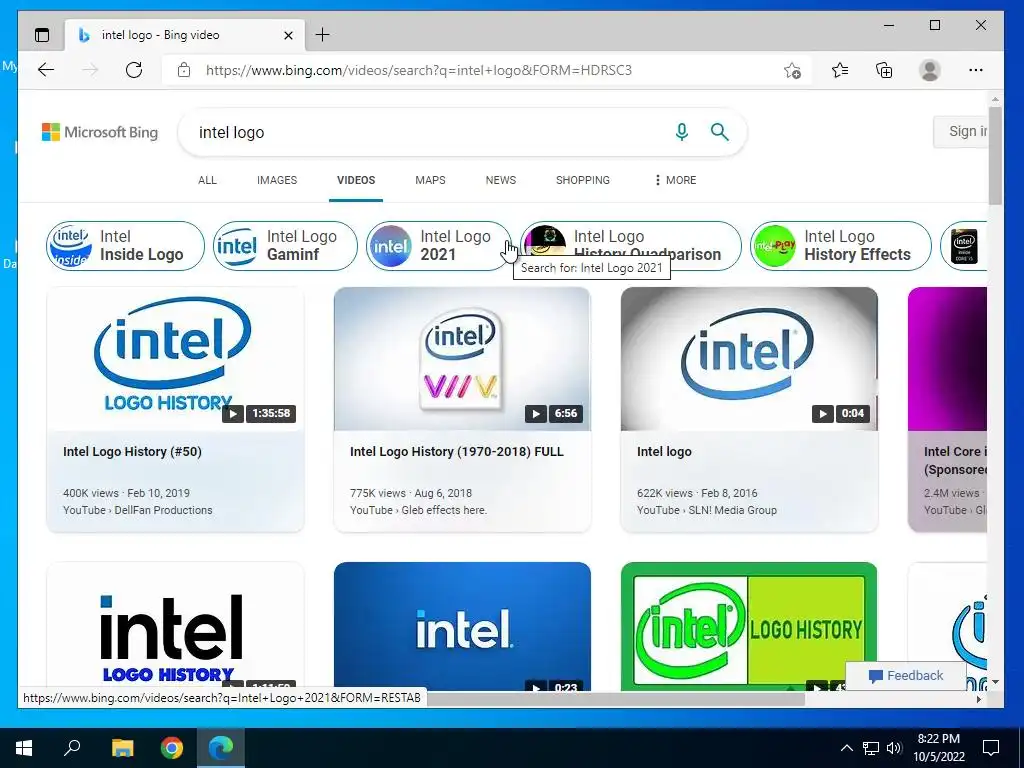Switch to the MAPS tab
Screen dimensions: 1024x768
click(x=430, y=180)
